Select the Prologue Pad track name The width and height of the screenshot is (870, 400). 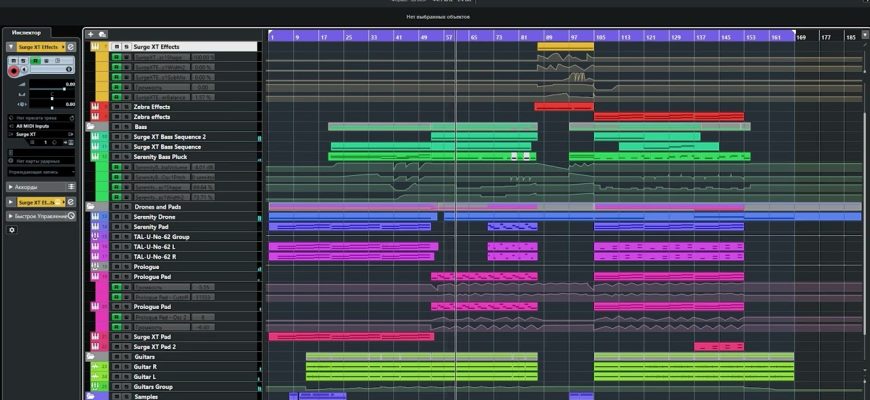pos(152,277)
